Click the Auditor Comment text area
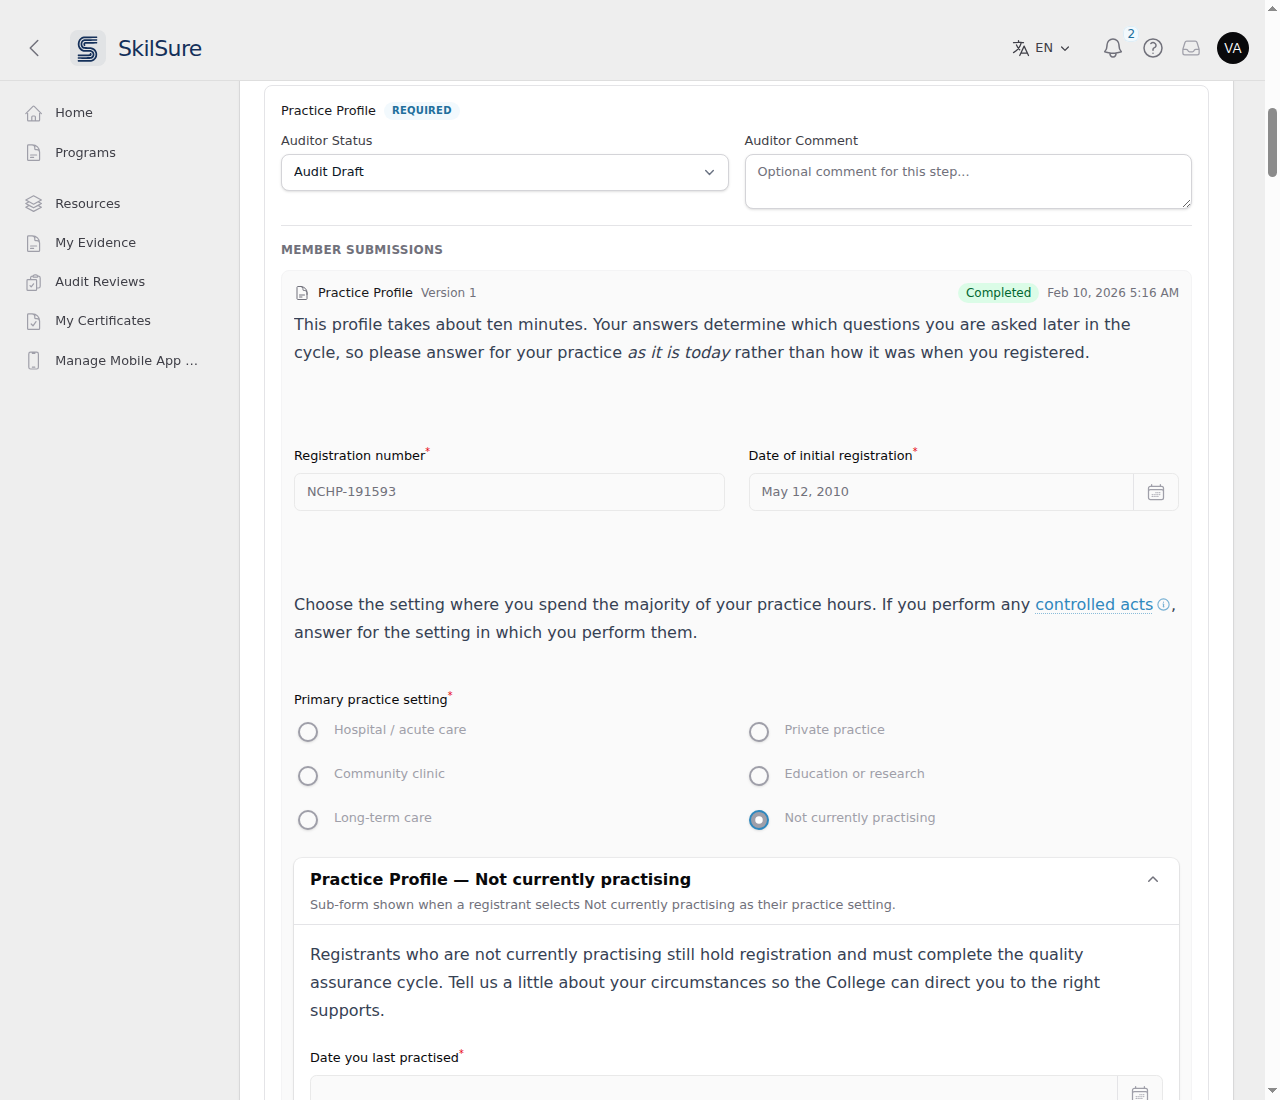 968,181
